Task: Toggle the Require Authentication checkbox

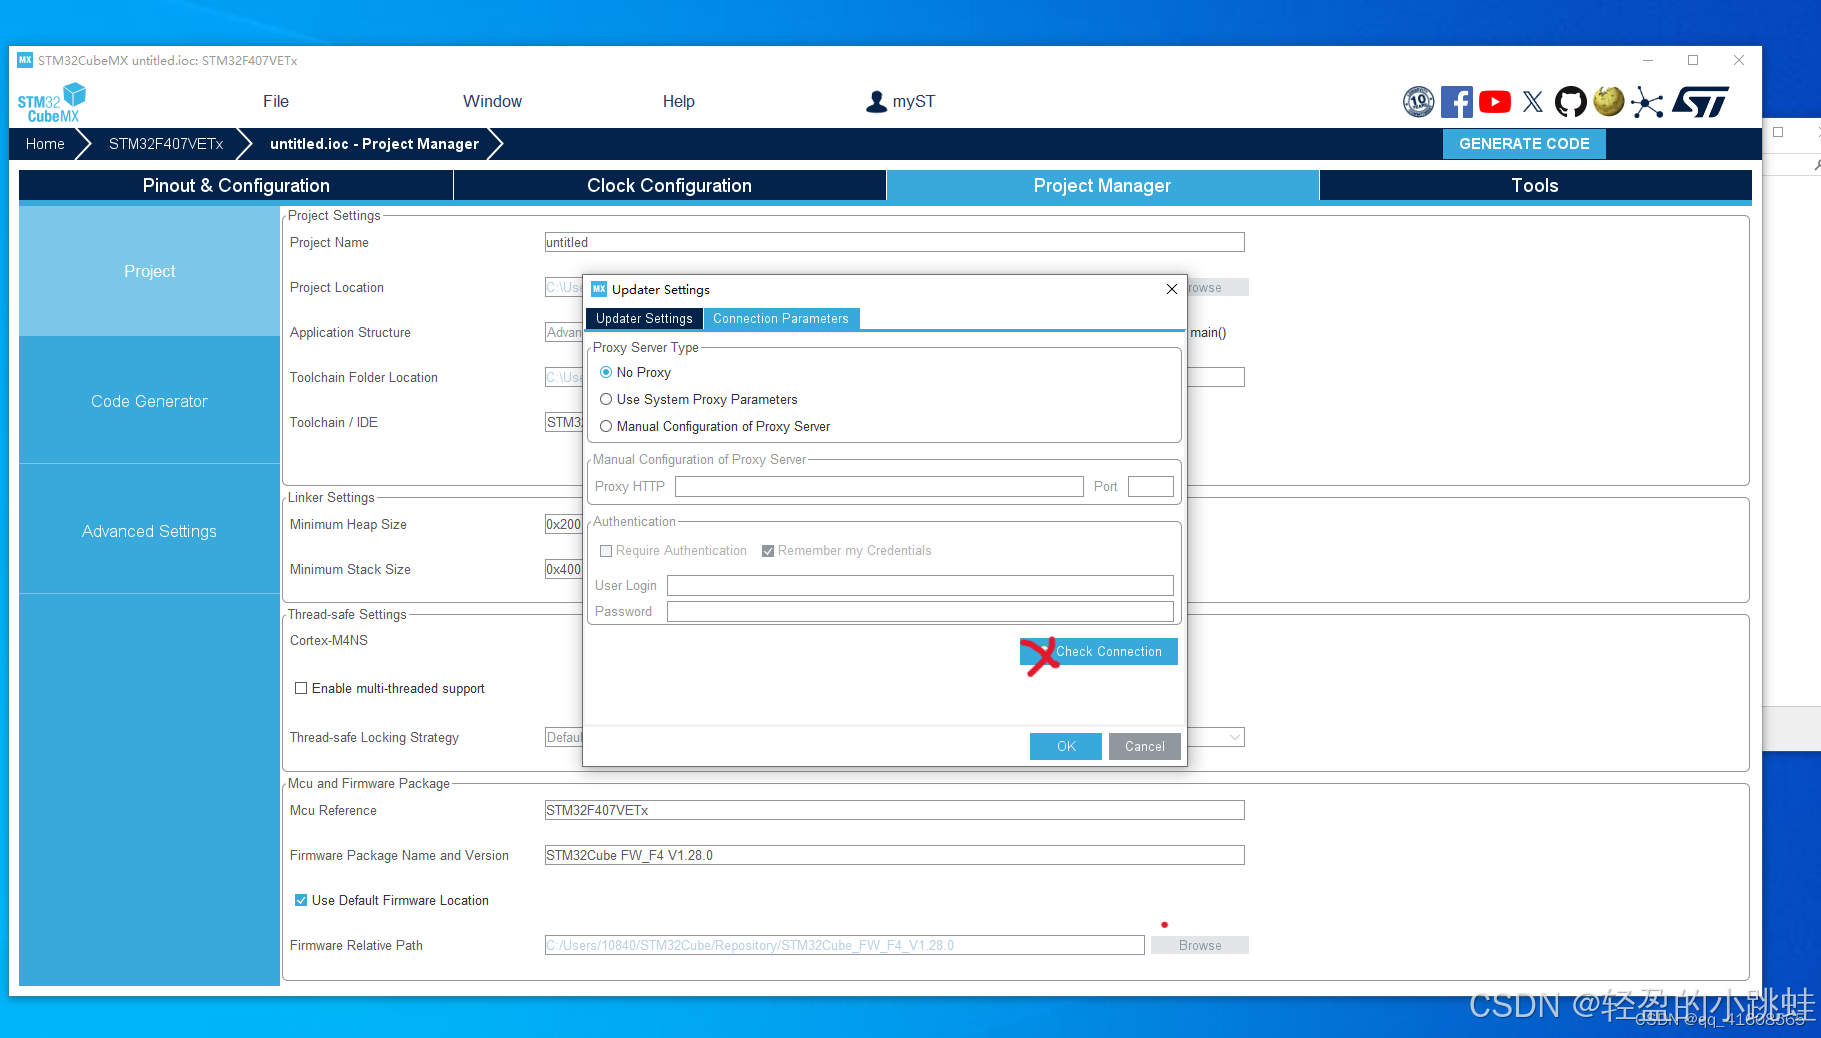Action: [606, 551]
